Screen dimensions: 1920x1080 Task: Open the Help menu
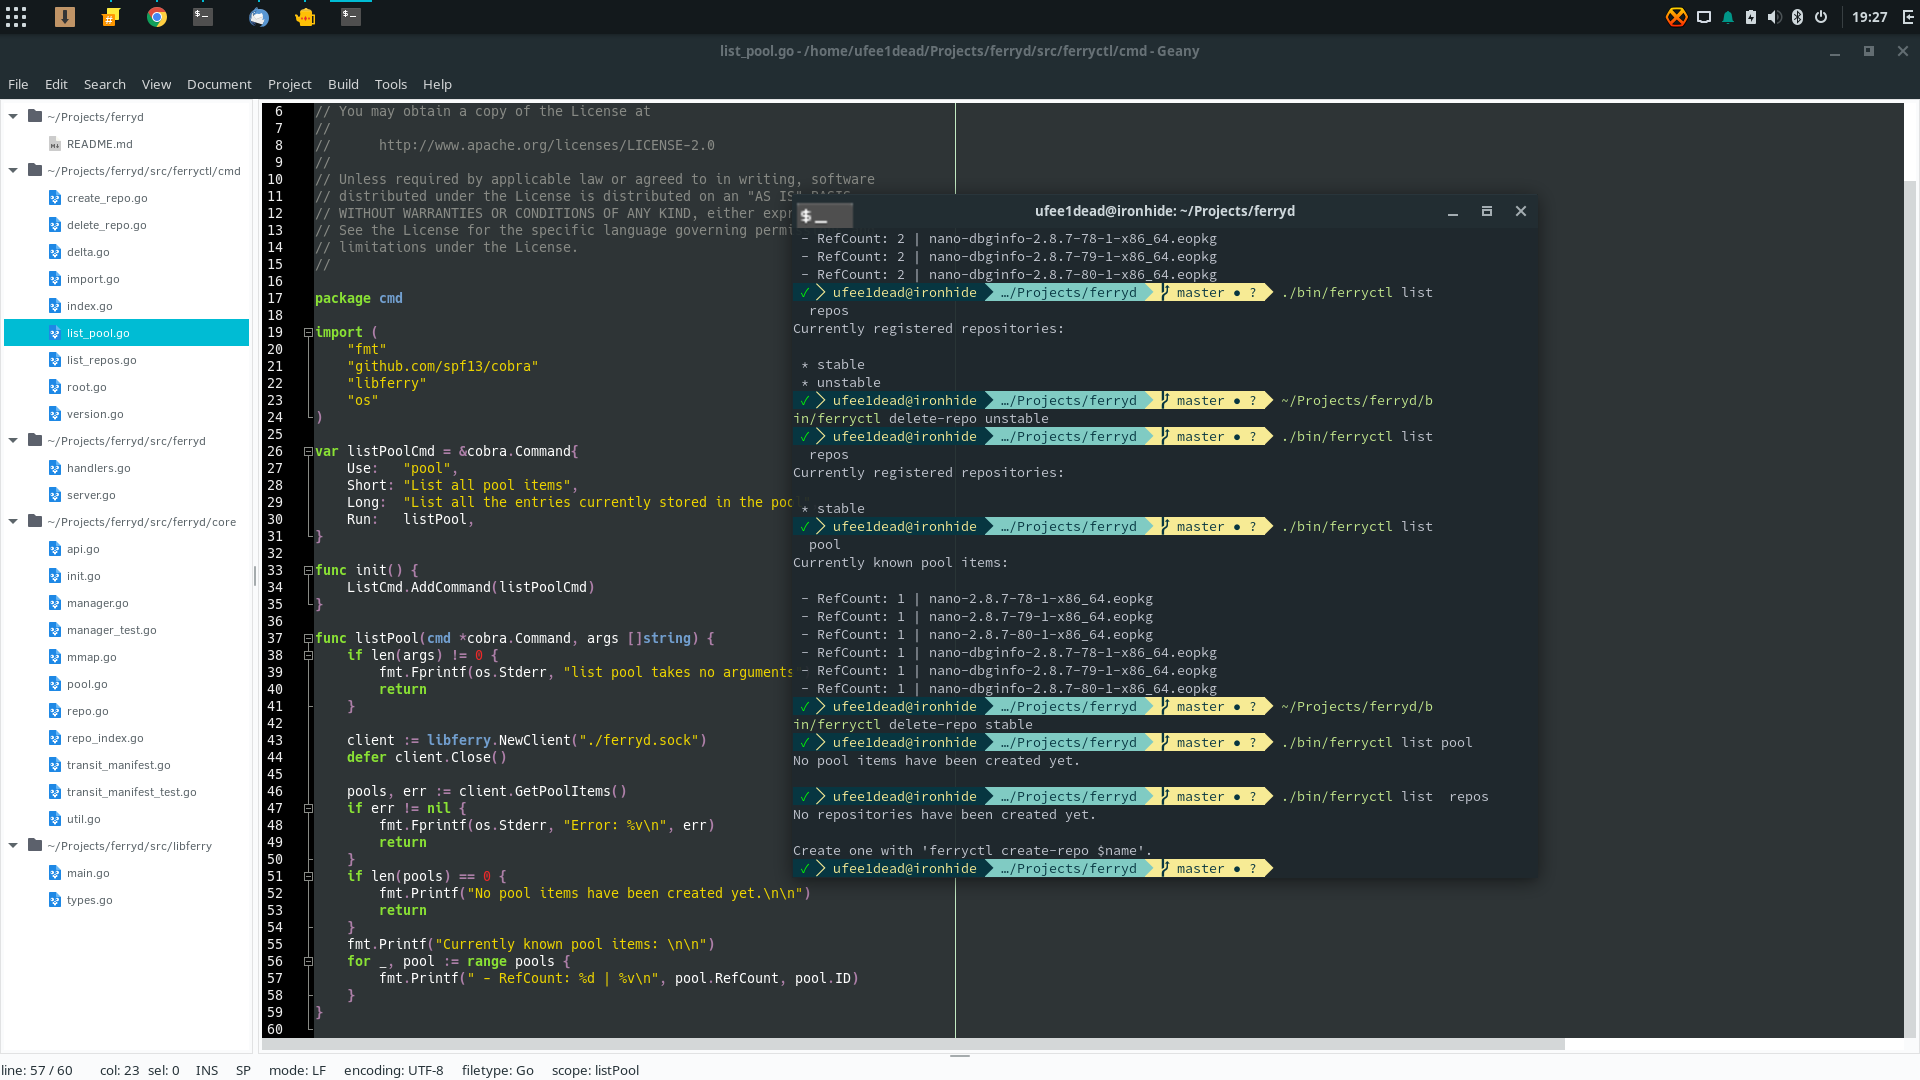(x=437, y=84)
